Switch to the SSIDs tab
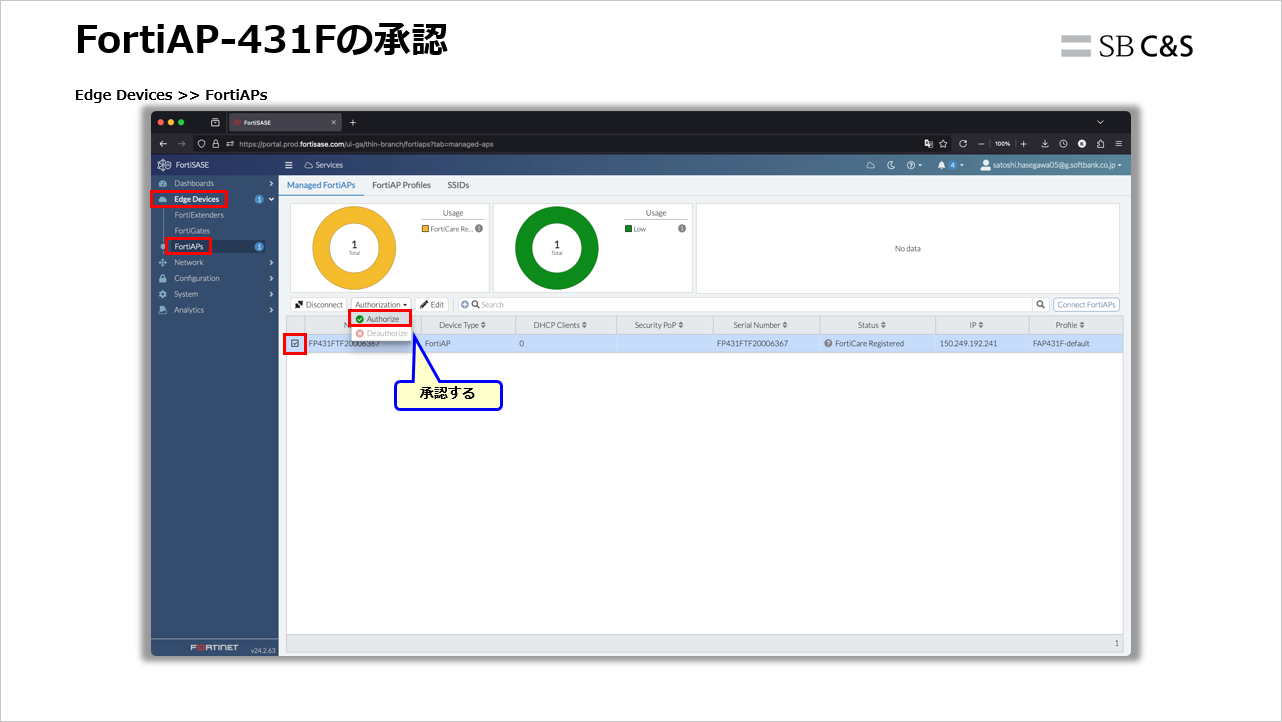 (x=458, y=185)
